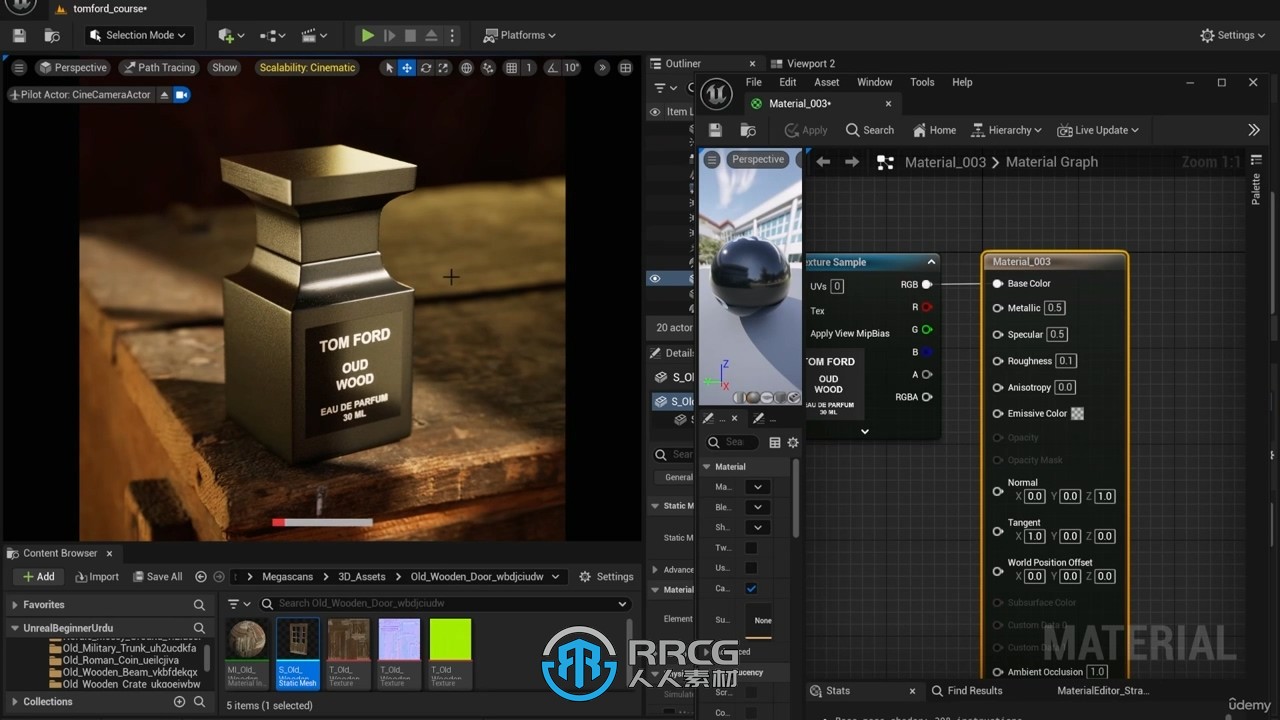Image resolution: width=1280 pixels, height=720 pixels.
Task: Toggle world/local coordinate space globe icon
Action: click(466, 68)
